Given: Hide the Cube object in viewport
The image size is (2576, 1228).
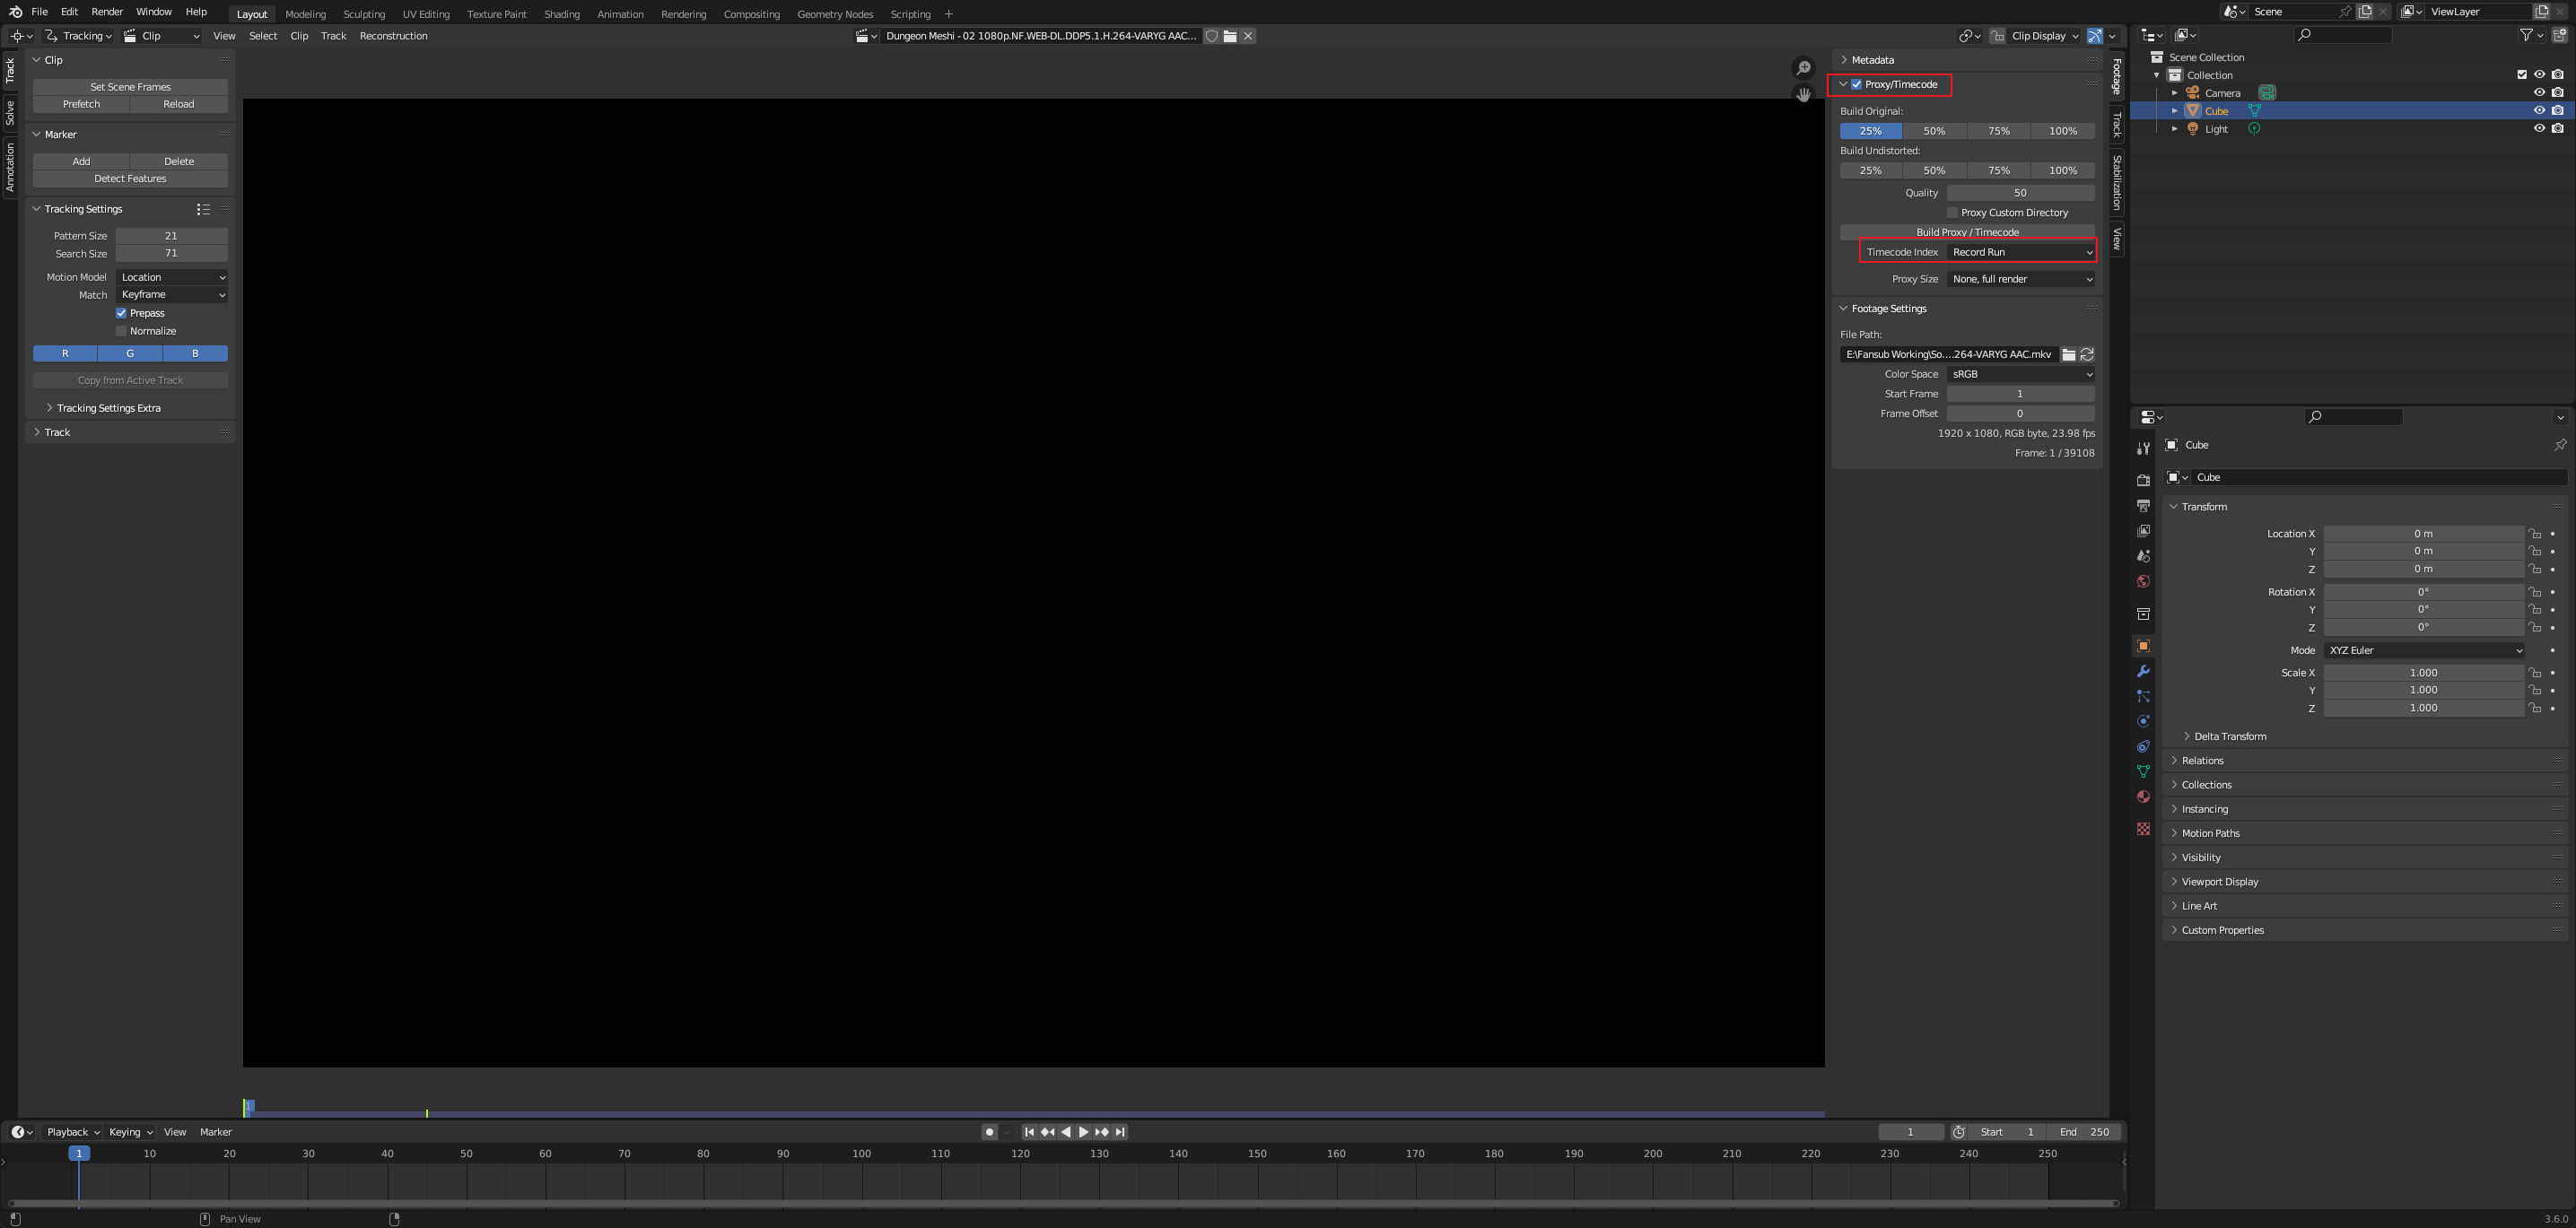Looking at the screenshot, I should 2539,111.
